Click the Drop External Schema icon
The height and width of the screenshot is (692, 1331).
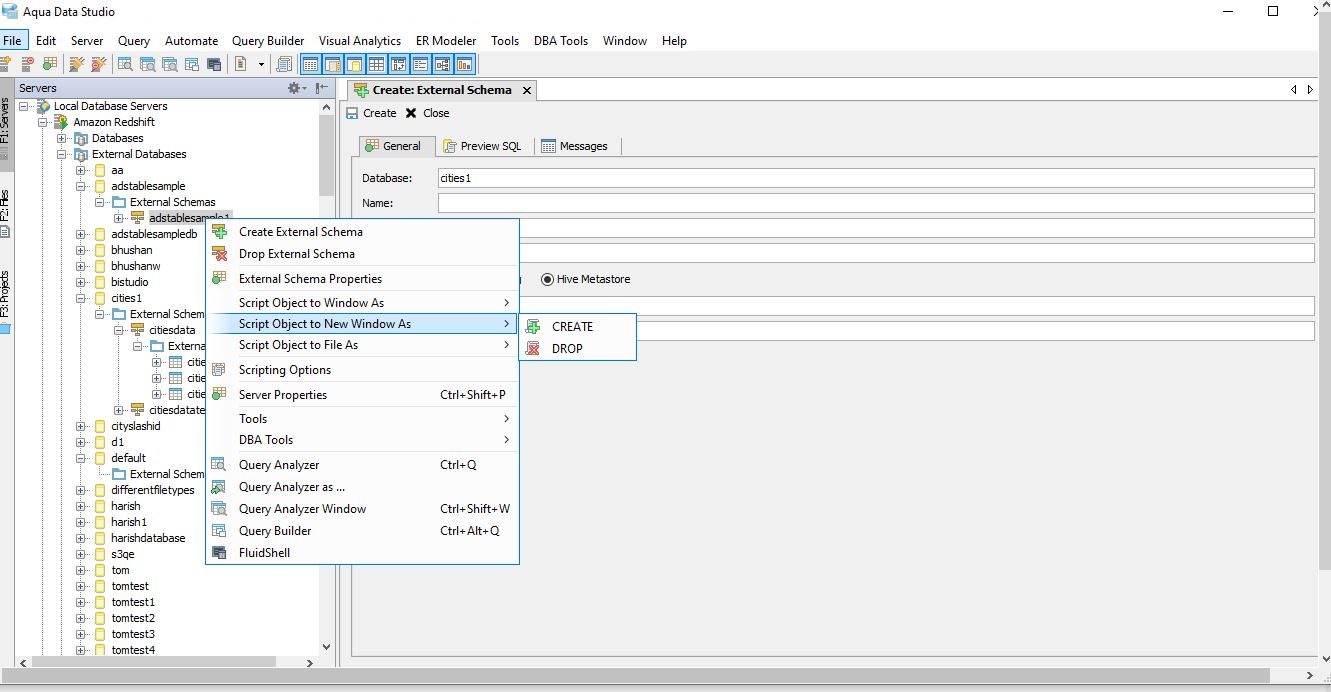(x=219, y=254)
